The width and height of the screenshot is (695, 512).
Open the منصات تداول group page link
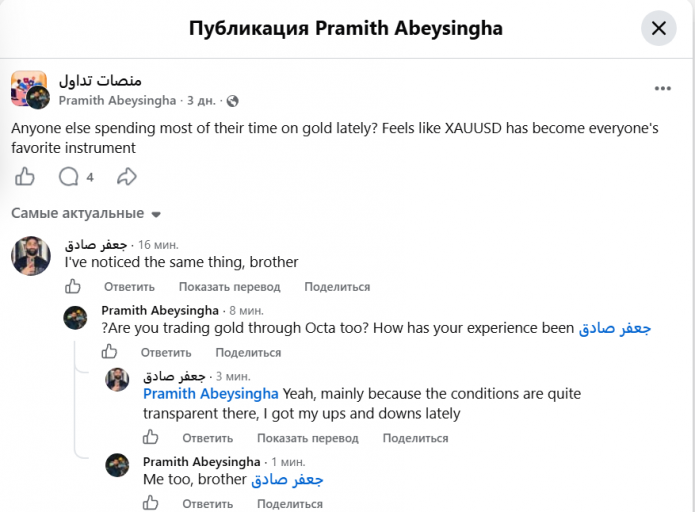click(x=100, y=81)
